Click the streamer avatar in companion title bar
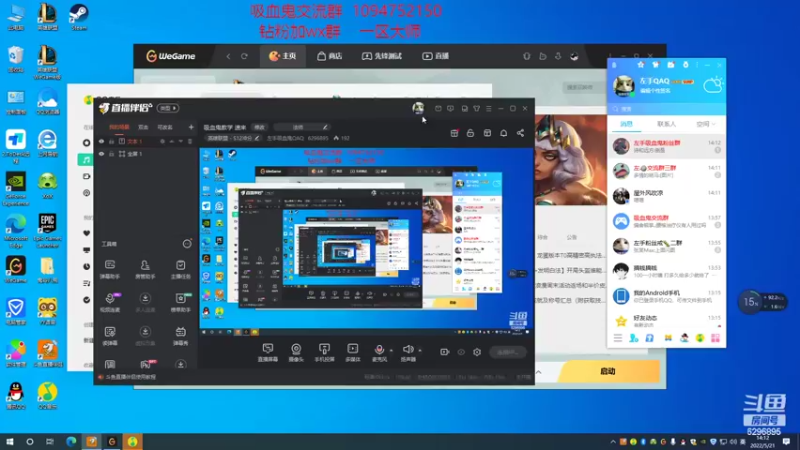 (418, 108)
